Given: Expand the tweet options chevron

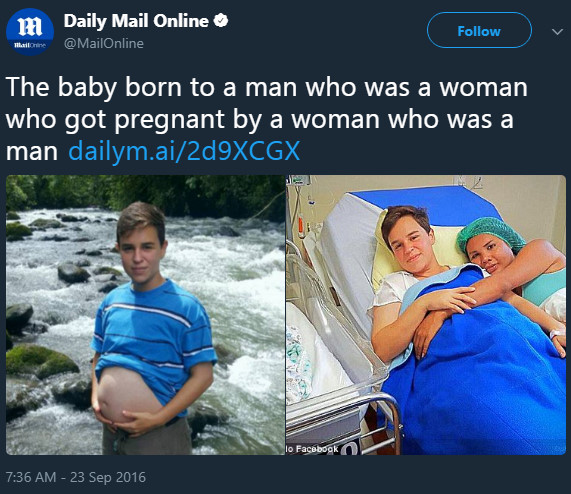Looking at the screenshot, I should [x=557, y=32].
